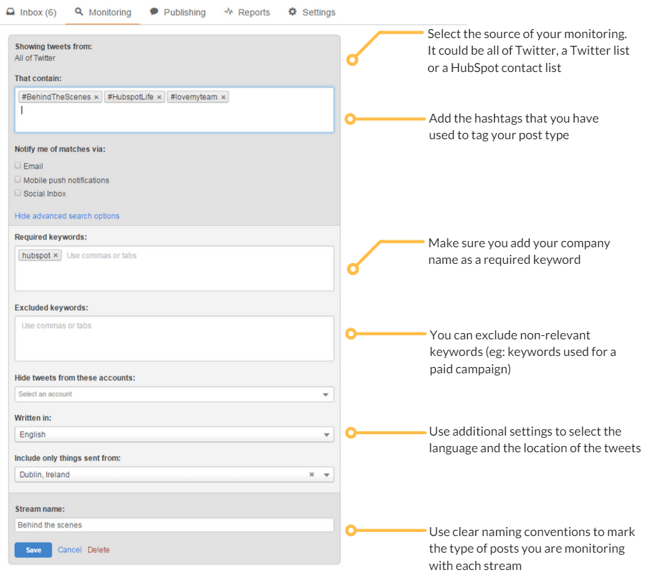Save the monitoring stream
This screenshot has width=650, height=579.
(33, 550)
